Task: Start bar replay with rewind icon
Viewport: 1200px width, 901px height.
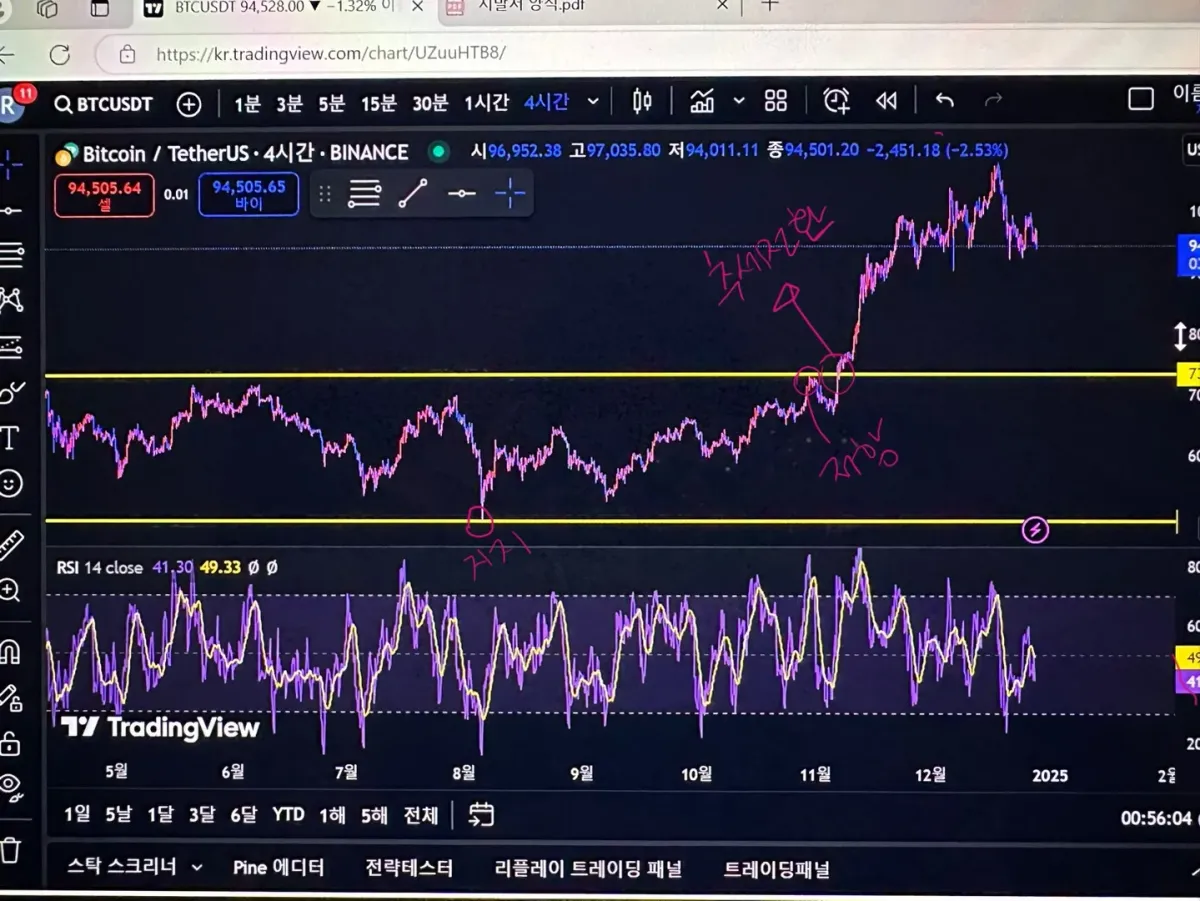Action: (x=886, y=100)
